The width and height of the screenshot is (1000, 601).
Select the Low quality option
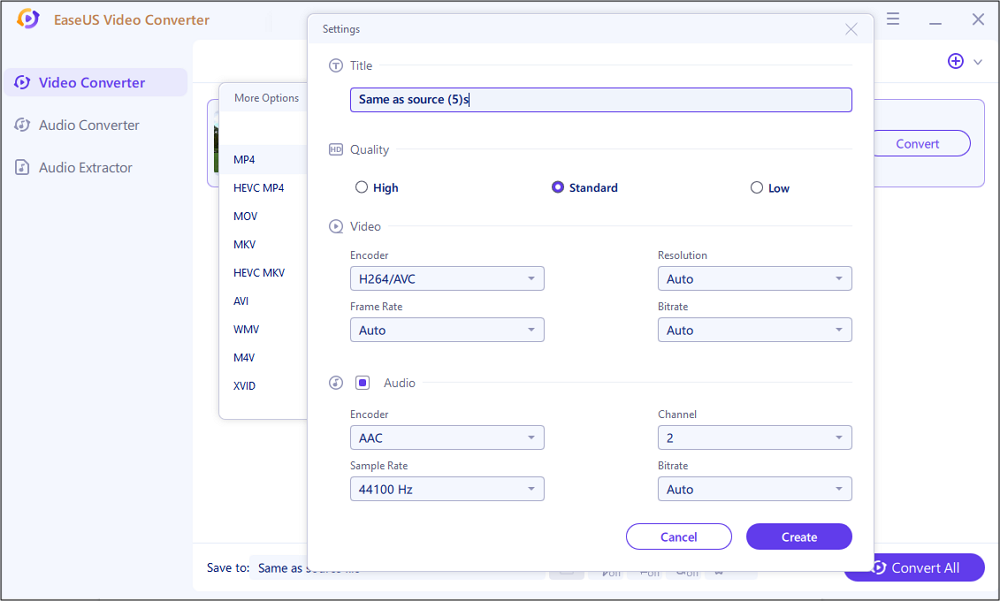tap(756, 187)
